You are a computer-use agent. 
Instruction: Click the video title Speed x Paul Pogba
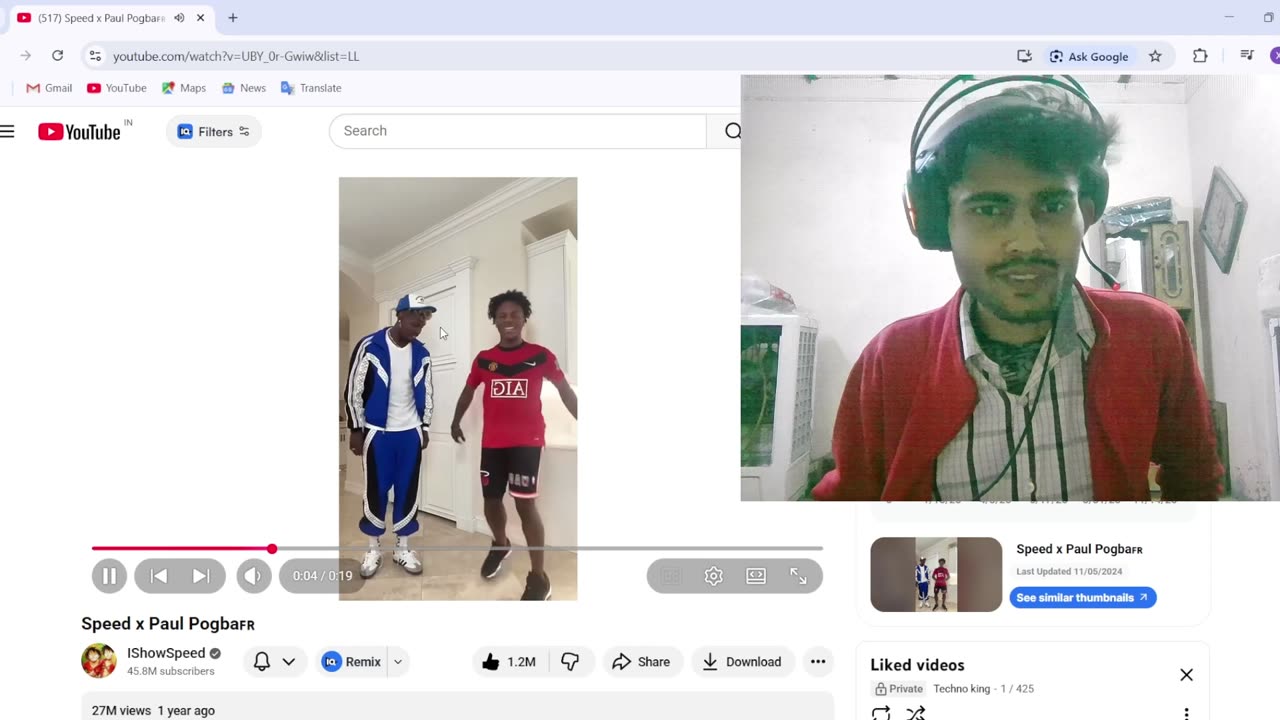click(x=168, y=624)
